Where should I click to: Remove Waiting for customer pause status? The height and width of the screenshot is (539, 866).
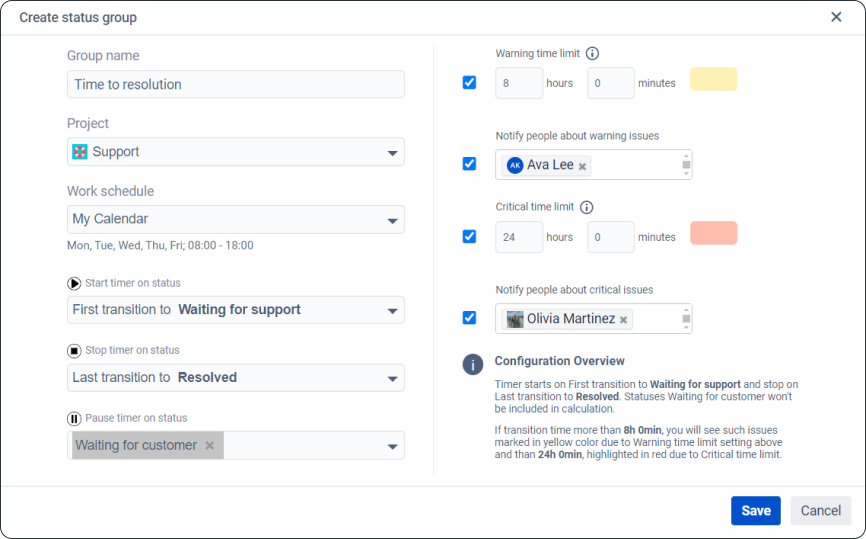click(x=209, y=445)
